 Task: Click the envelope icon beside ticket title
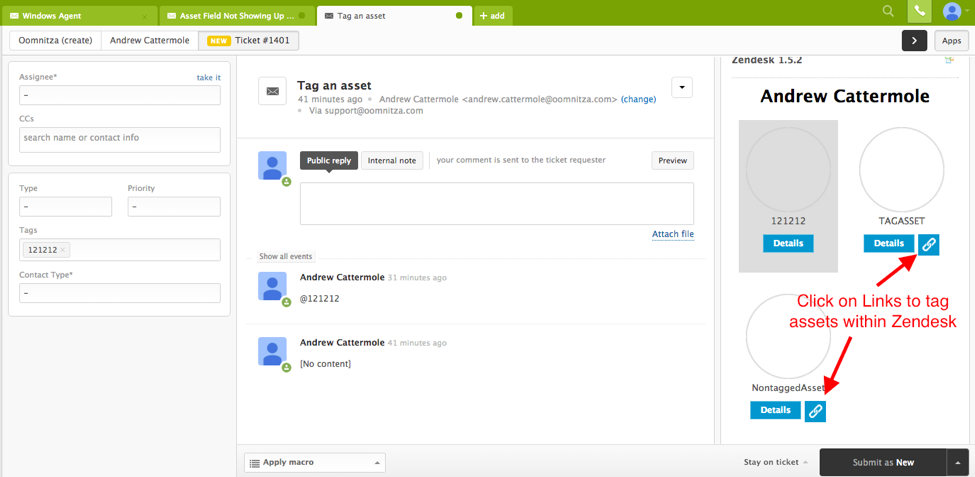tap(272, 91)
